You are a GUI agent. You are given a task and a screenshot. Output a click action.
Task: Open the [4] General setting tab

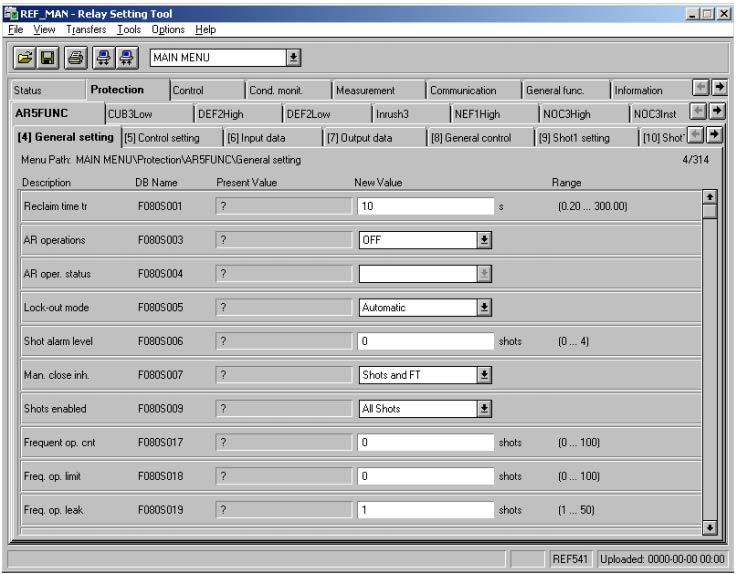click(x=66, y=137)
